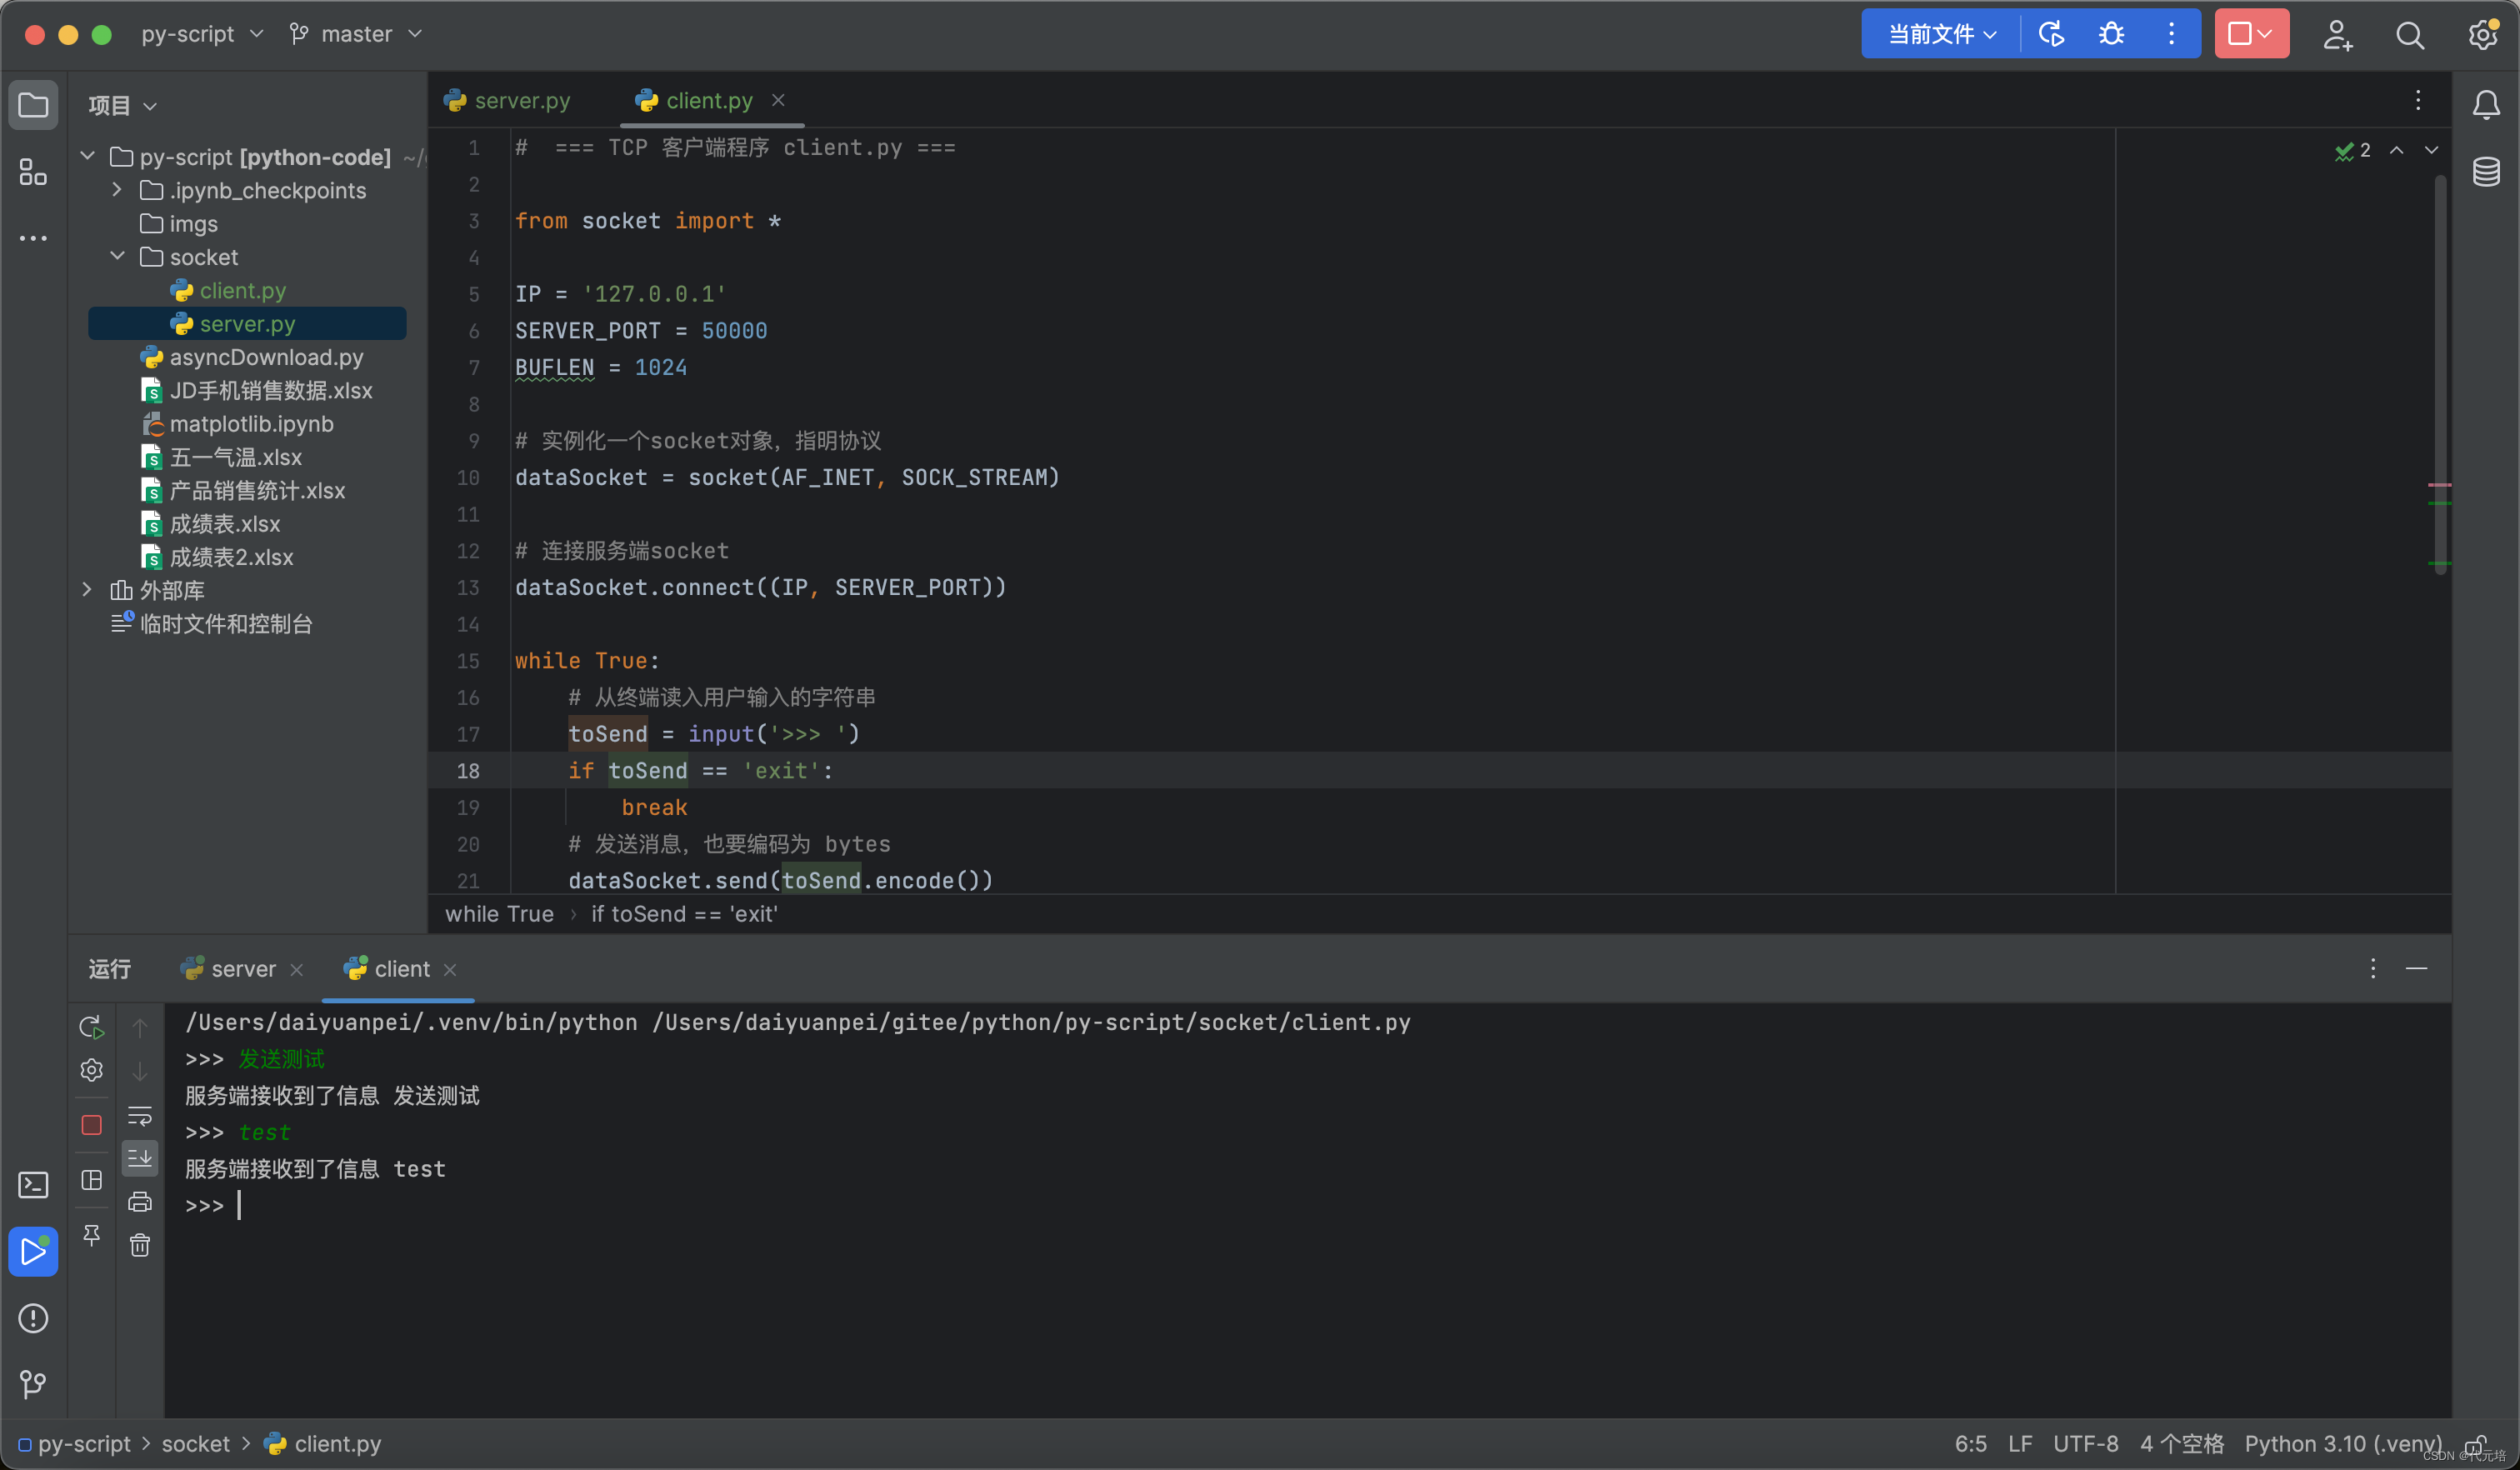Open the Run tool window icon
Viewport: 2520px width, 1470px height.
pos(33,1251)
